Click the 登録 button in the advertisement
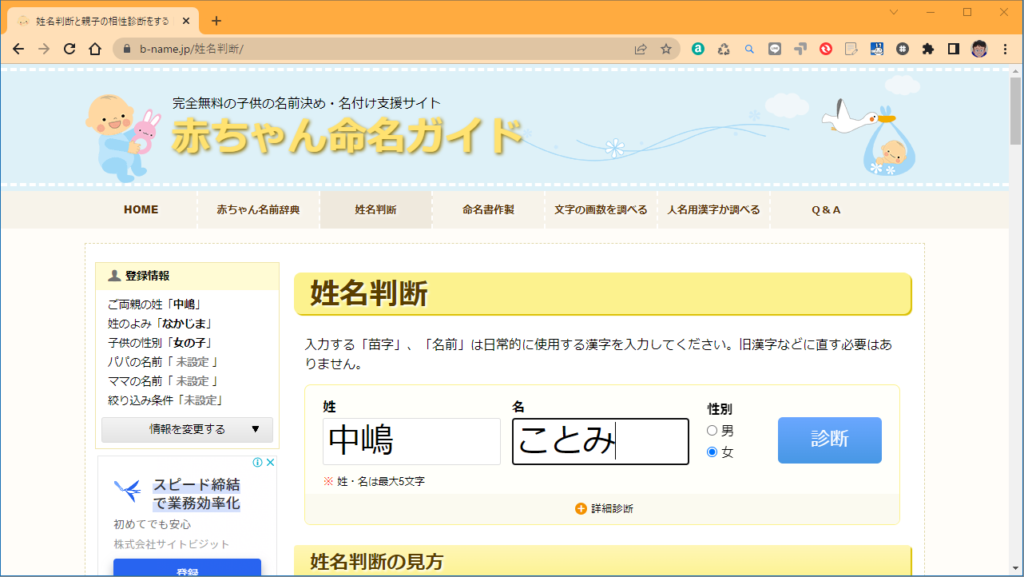The height and width of the screenshot is (577, 1024). (186, 570)
